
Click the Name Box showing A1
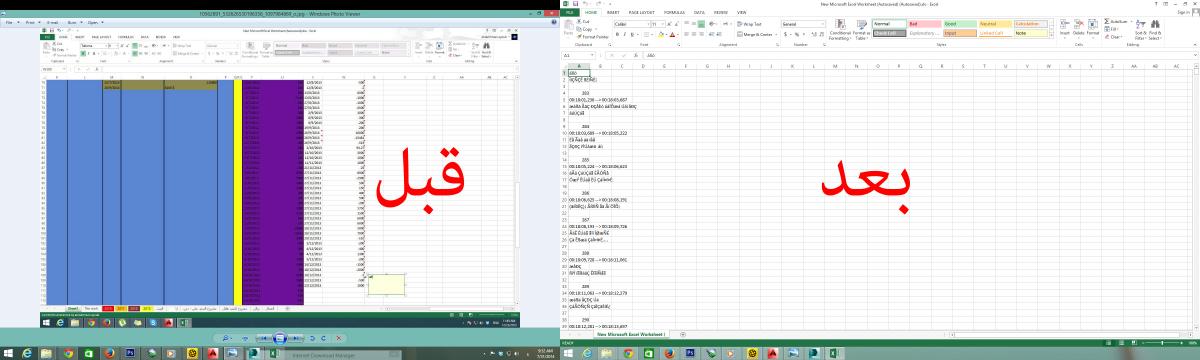pos(577,55)
